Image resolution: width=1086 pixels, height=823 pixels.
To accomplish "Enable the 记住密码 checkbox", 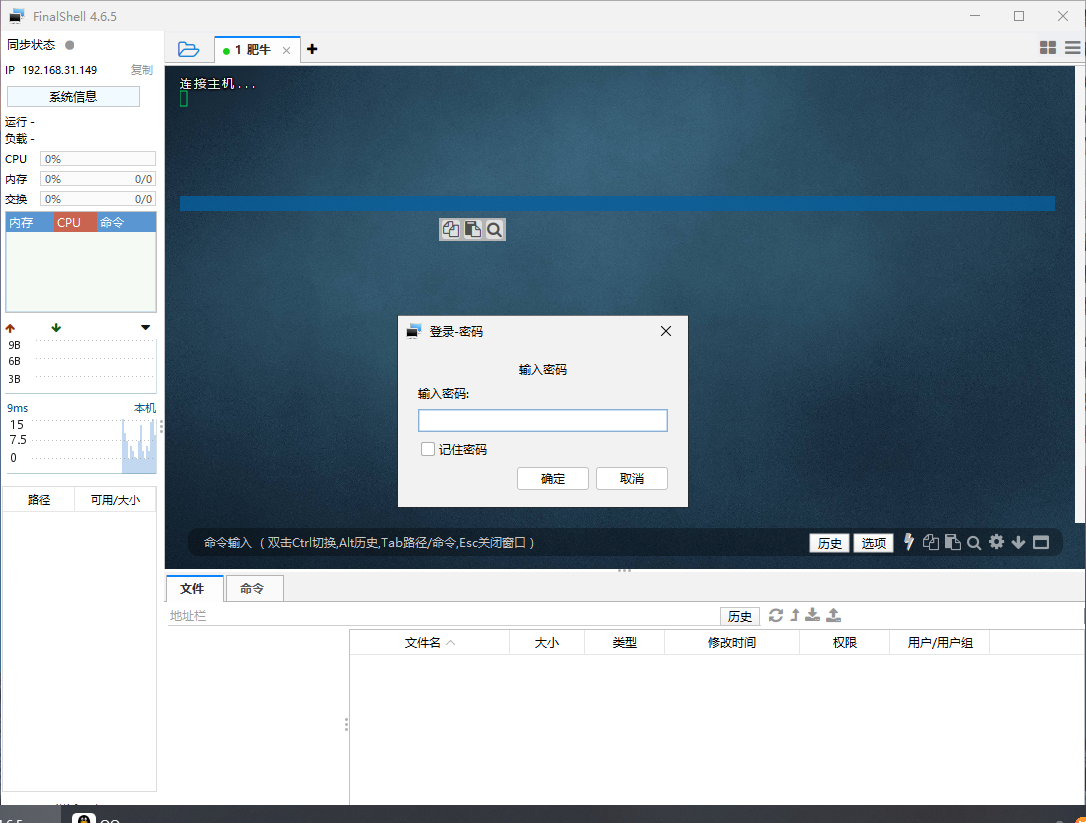I will pyautogui.click(x=427, y=449).
